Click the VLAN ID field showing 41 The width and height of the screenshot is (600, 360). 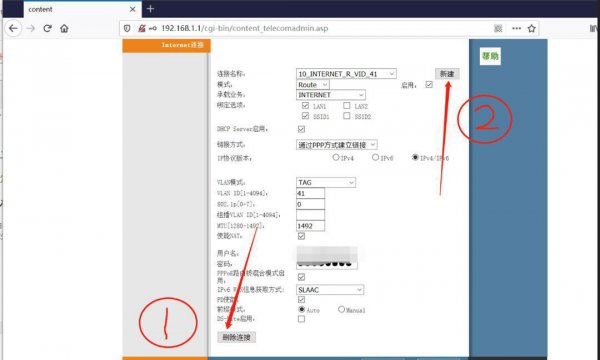click(x=310, y=193)
